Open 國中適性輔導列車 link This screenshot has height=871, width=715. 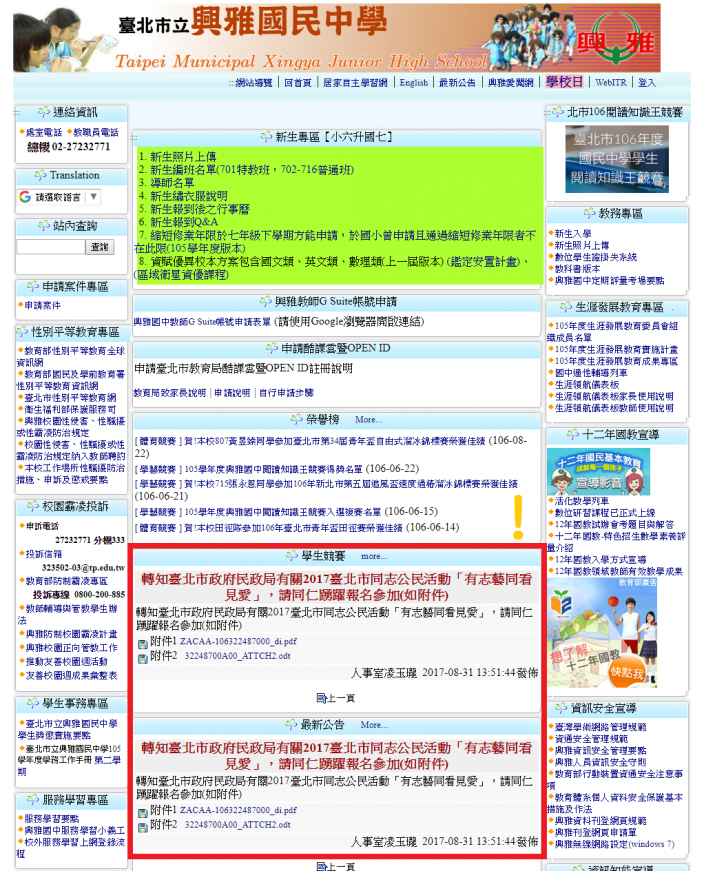[x=591, y=373]
